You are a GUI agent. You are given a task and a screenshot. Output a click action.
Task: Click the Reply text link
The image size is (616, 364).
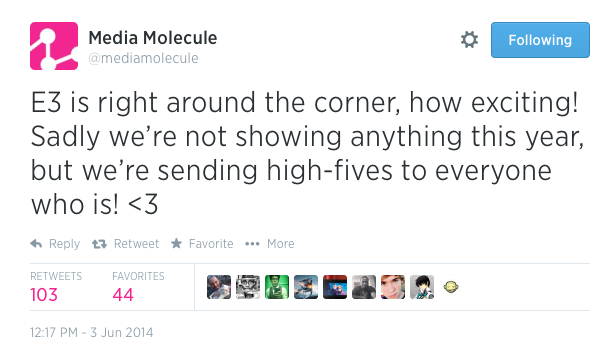(x=64, y=244)
